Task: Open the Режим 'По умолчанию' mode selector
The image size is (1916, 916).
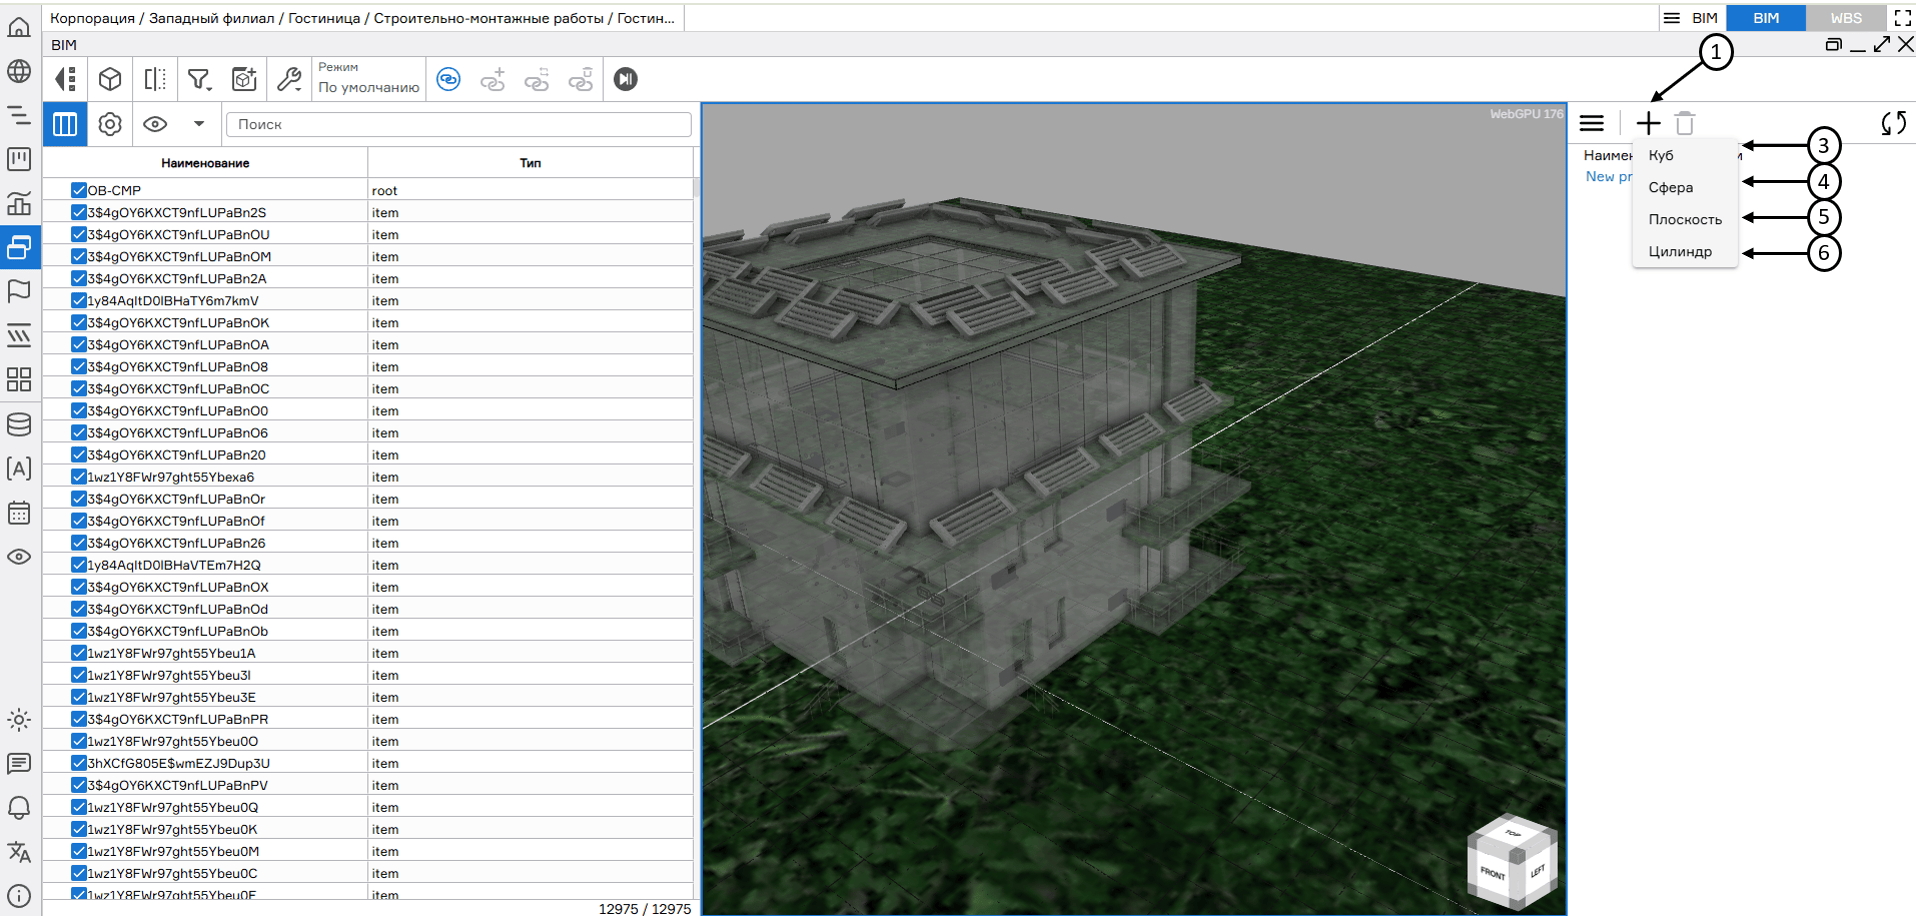Action: (368, 79)
